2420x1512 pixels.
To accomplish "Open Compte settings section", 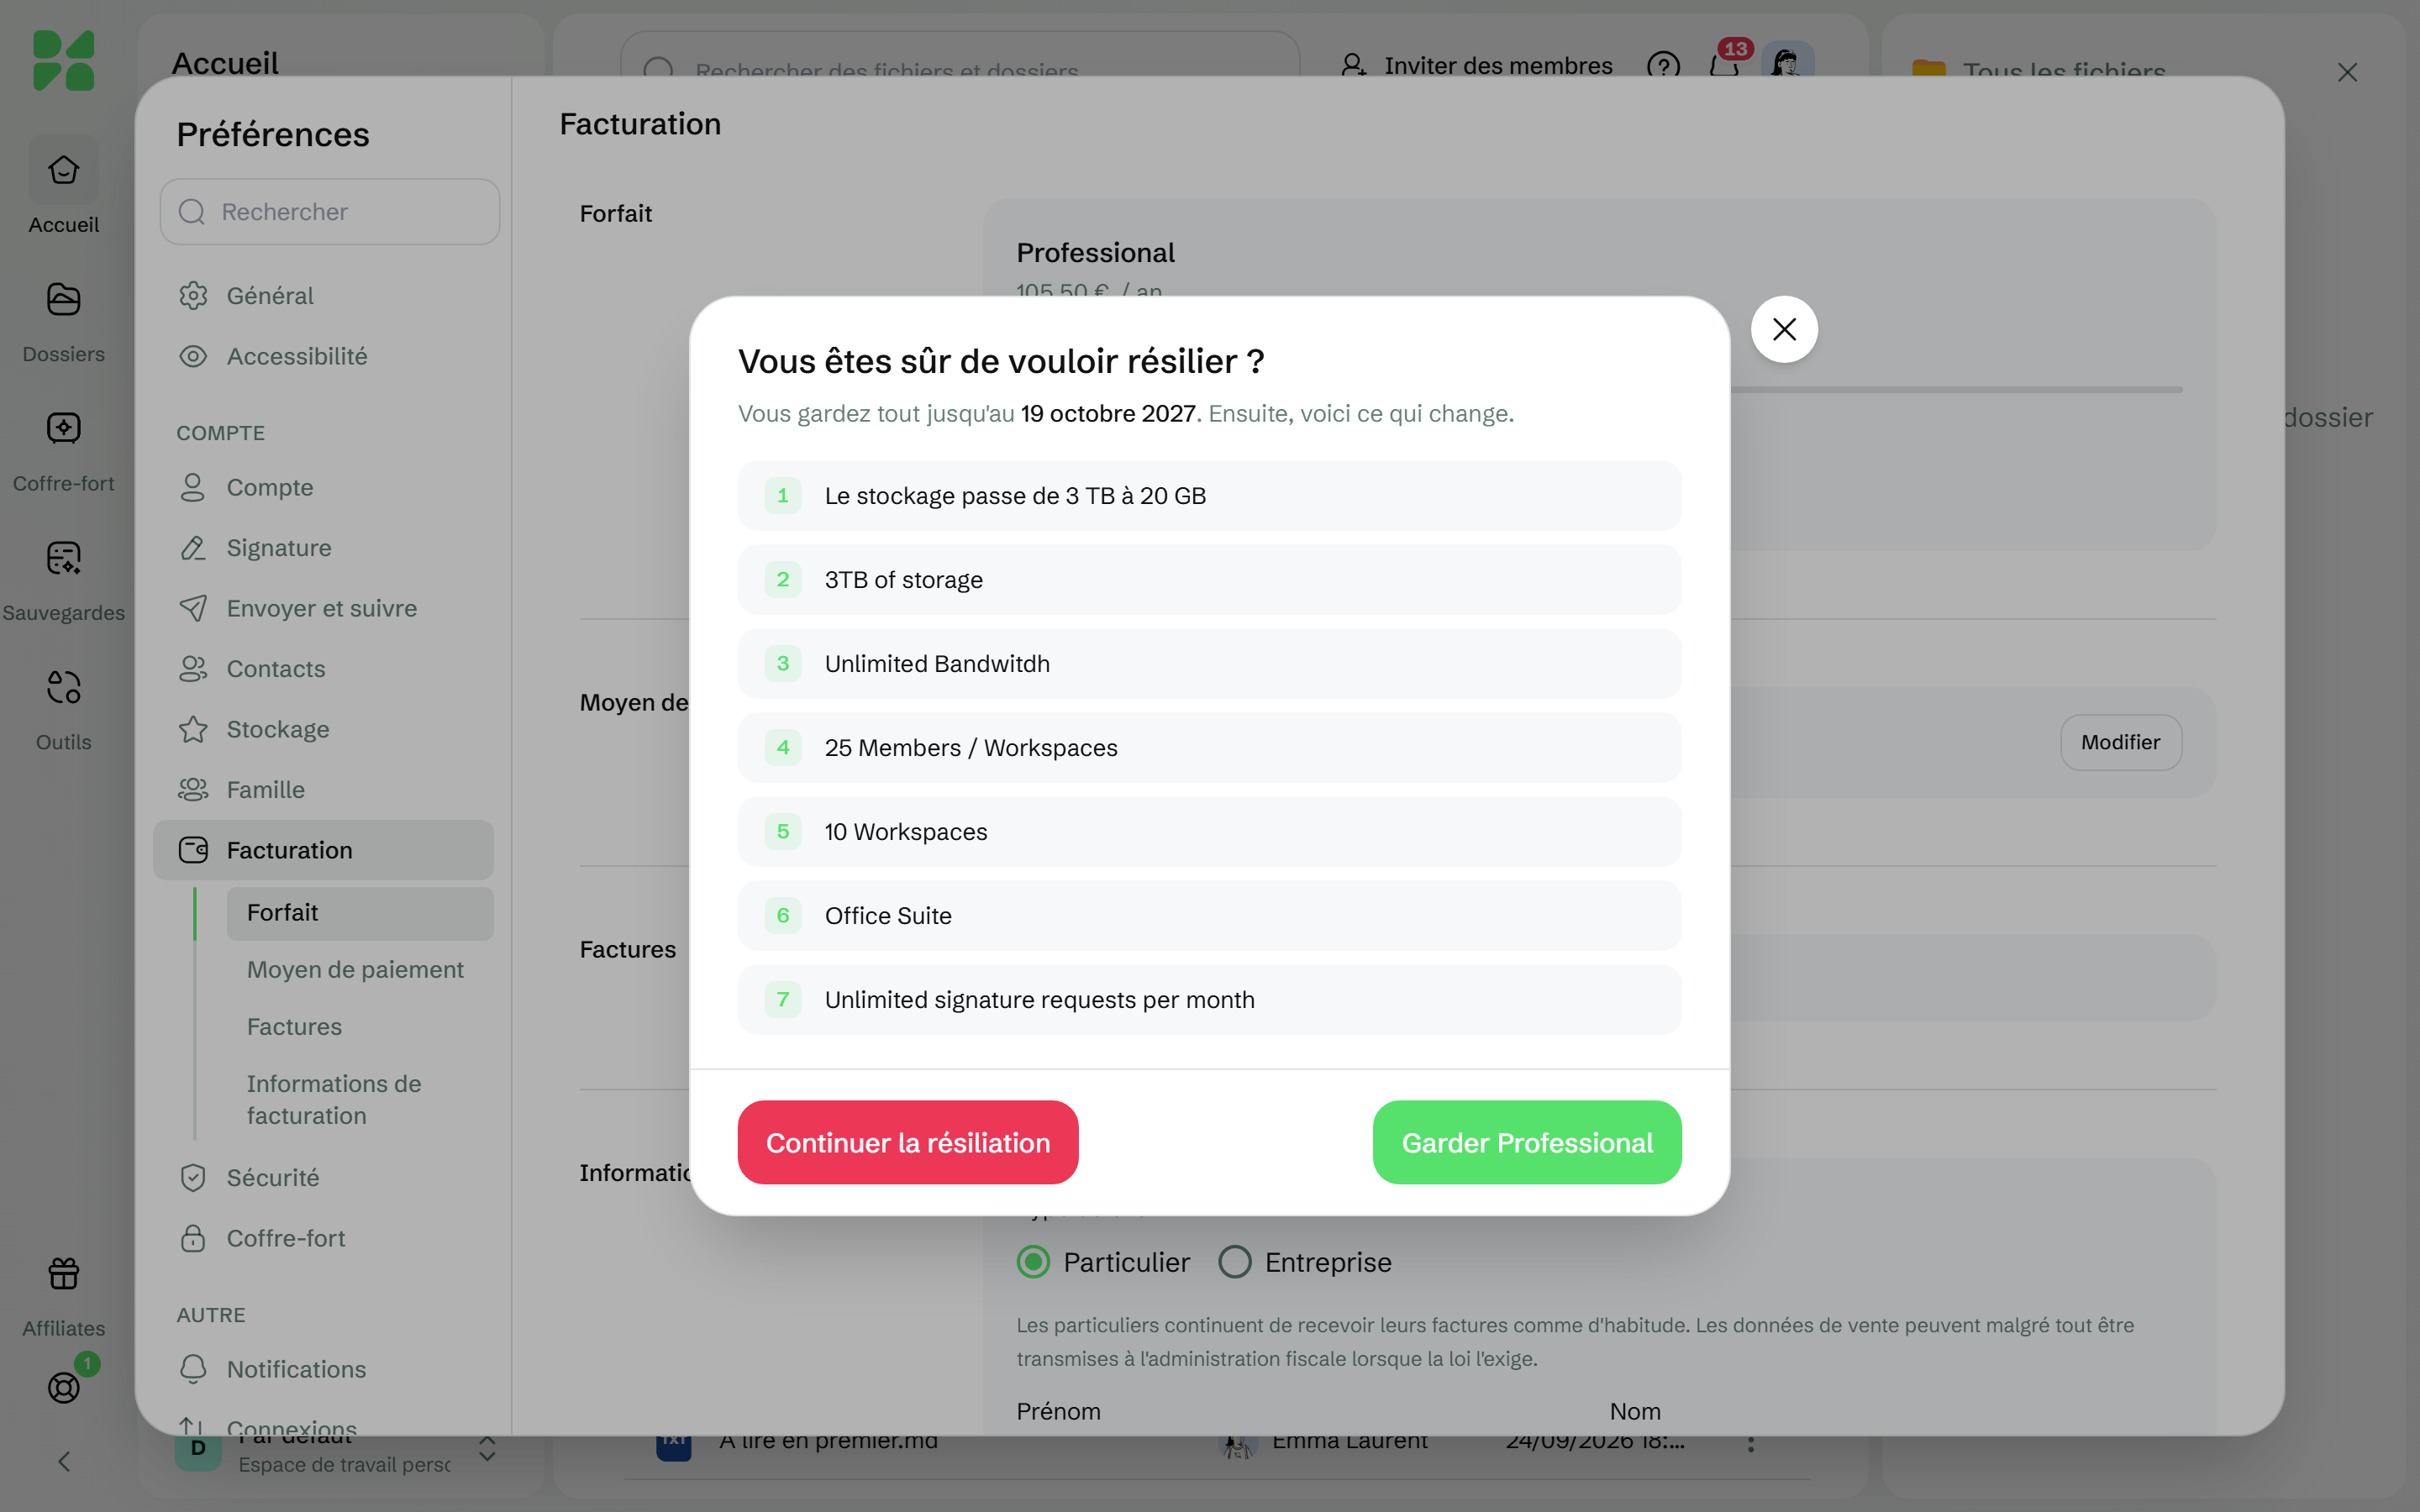I will pos(323,487).
